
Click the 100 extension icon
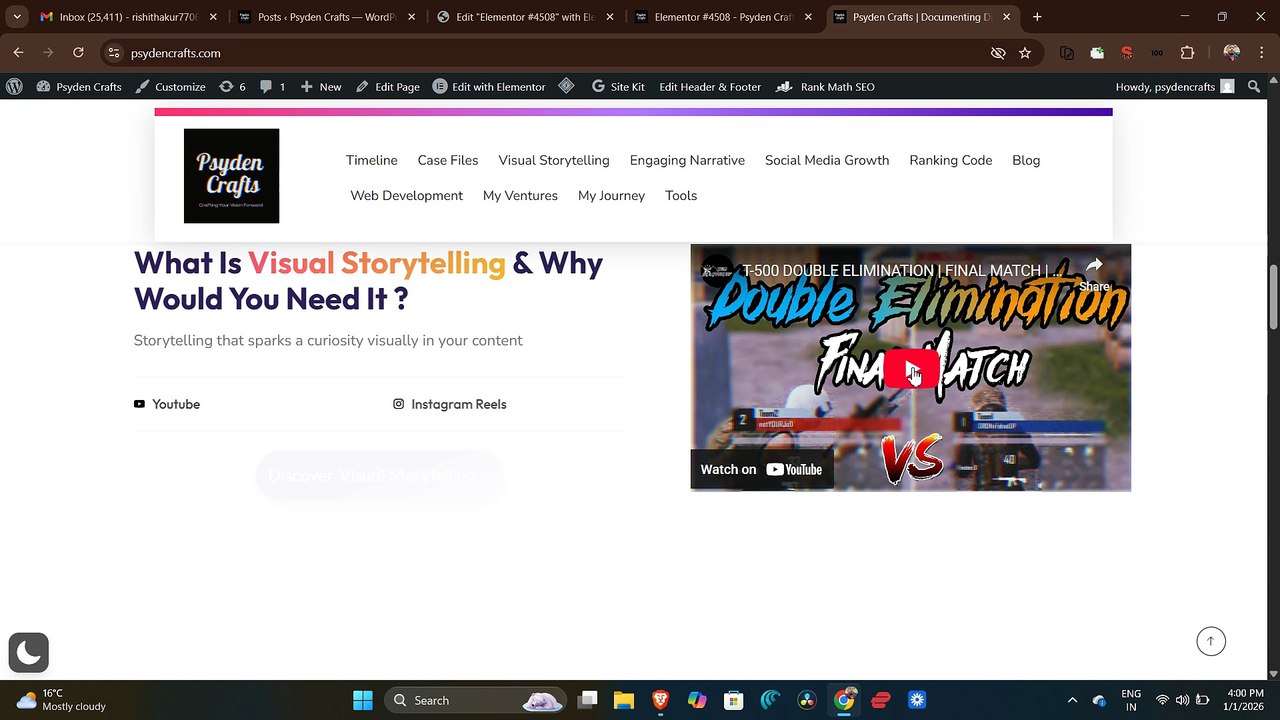pyautogui.click(x=1157, y=53)
